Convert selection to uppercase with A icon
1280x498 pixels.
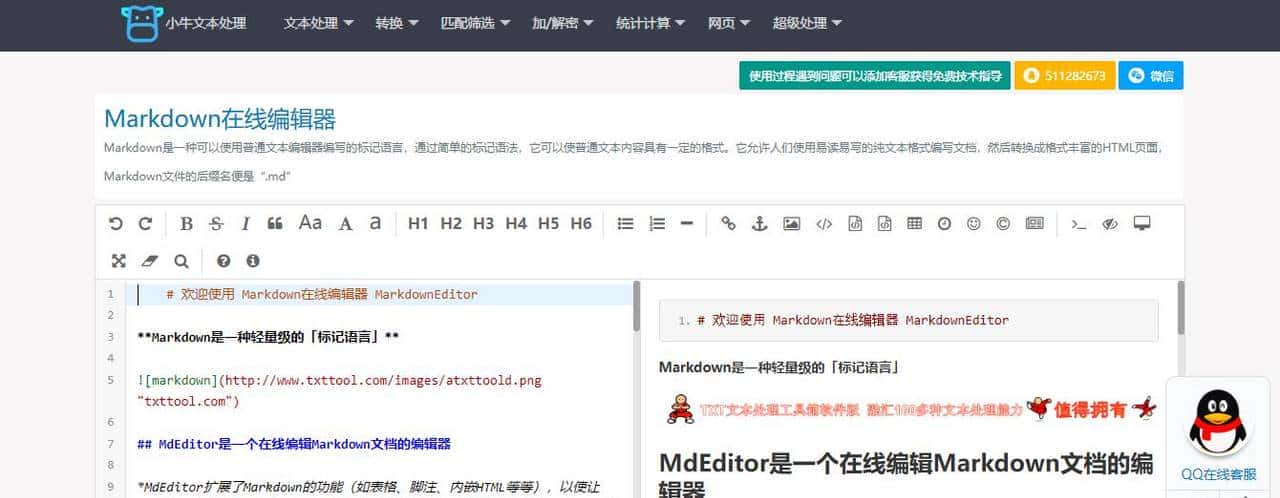pyautogui.click(x=346, y=224)
